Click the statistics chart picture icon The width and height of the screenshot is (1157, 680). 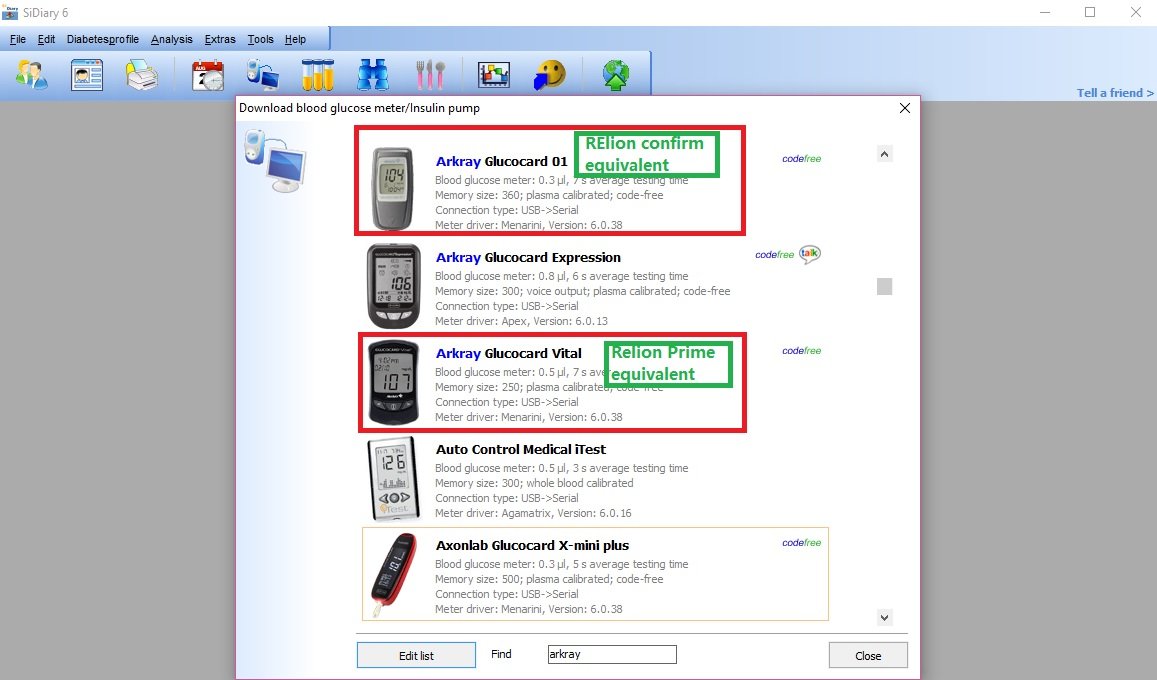(494, 75)
